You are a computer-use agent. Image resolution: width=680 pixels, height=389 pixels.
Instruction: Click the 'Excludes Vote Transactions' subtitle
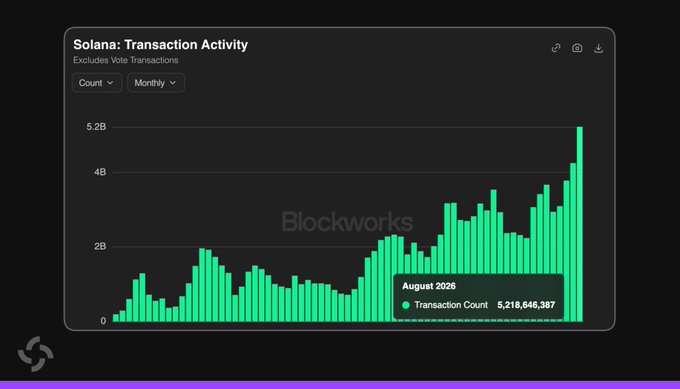[126, 60]
